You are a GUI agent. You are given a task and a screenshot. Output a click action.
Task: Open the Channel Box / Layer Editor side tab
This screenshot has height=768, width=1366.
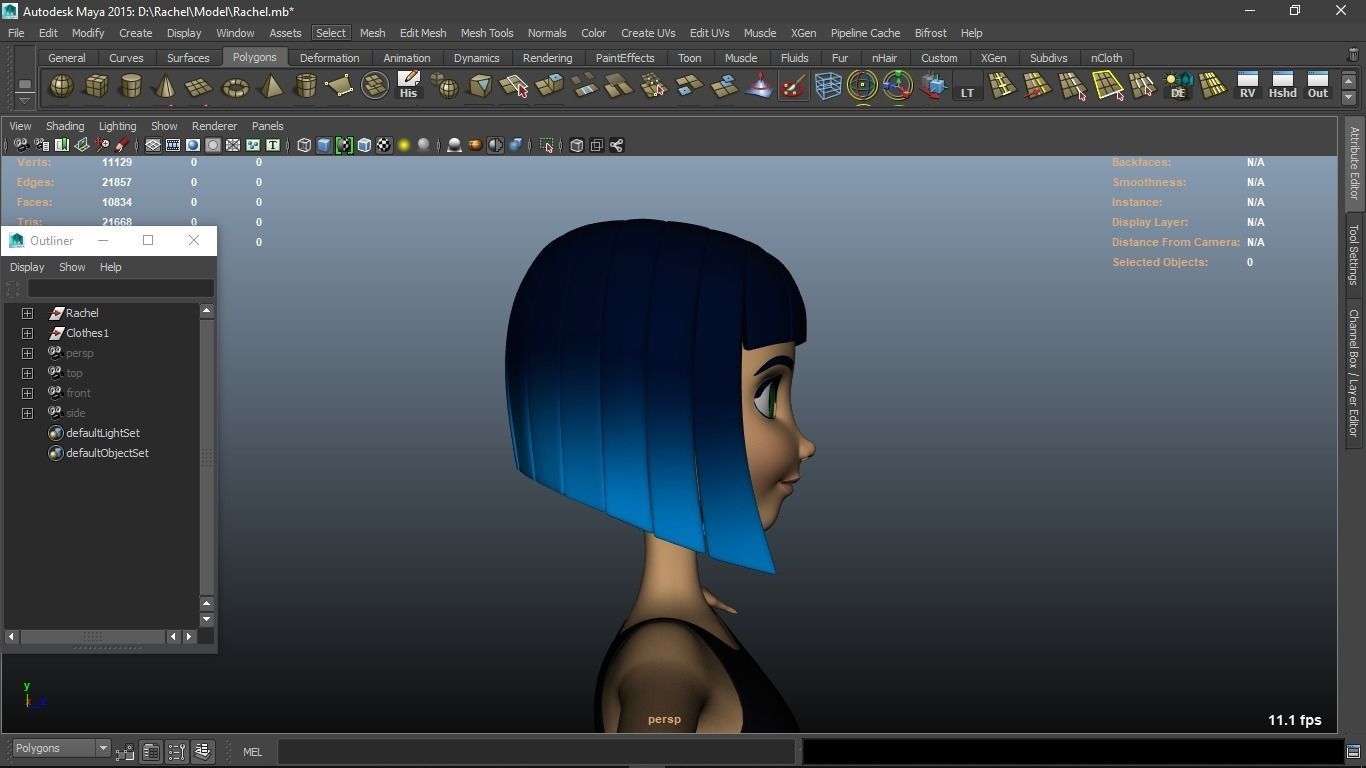click(x=1354, y=373)
